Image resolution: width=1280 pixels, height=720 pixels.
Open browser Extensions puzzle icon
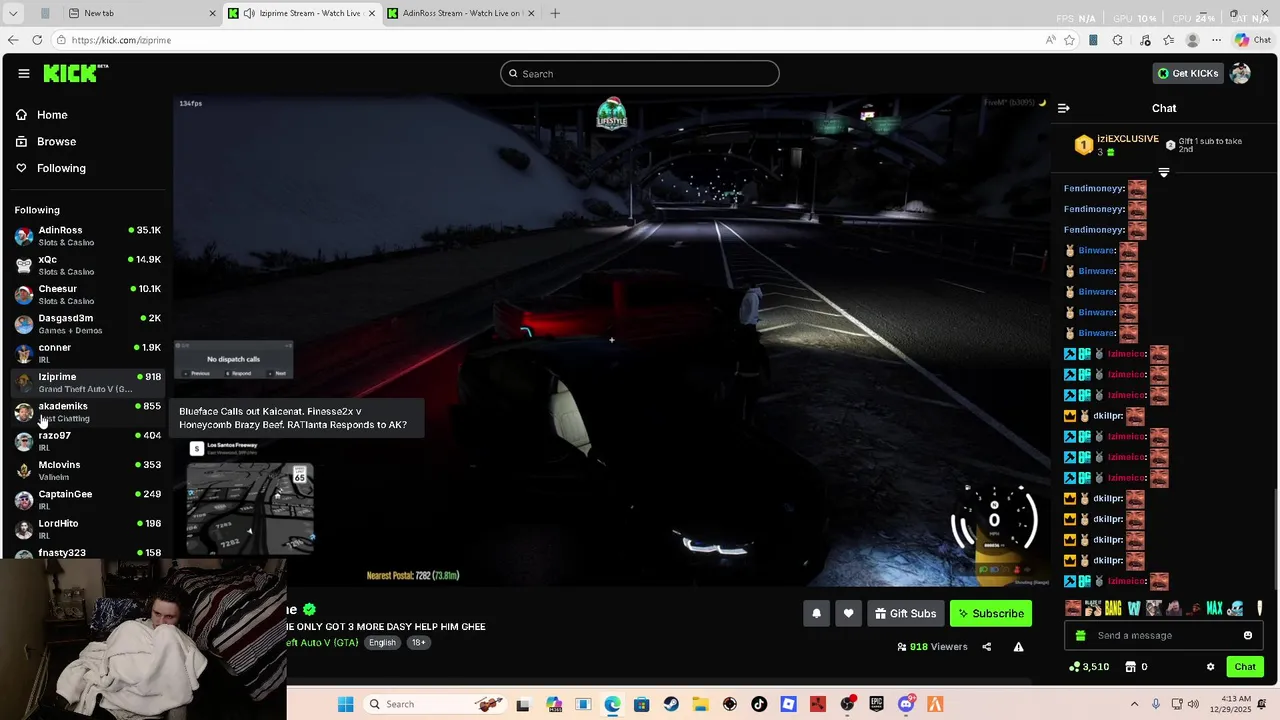point(1117,40)
